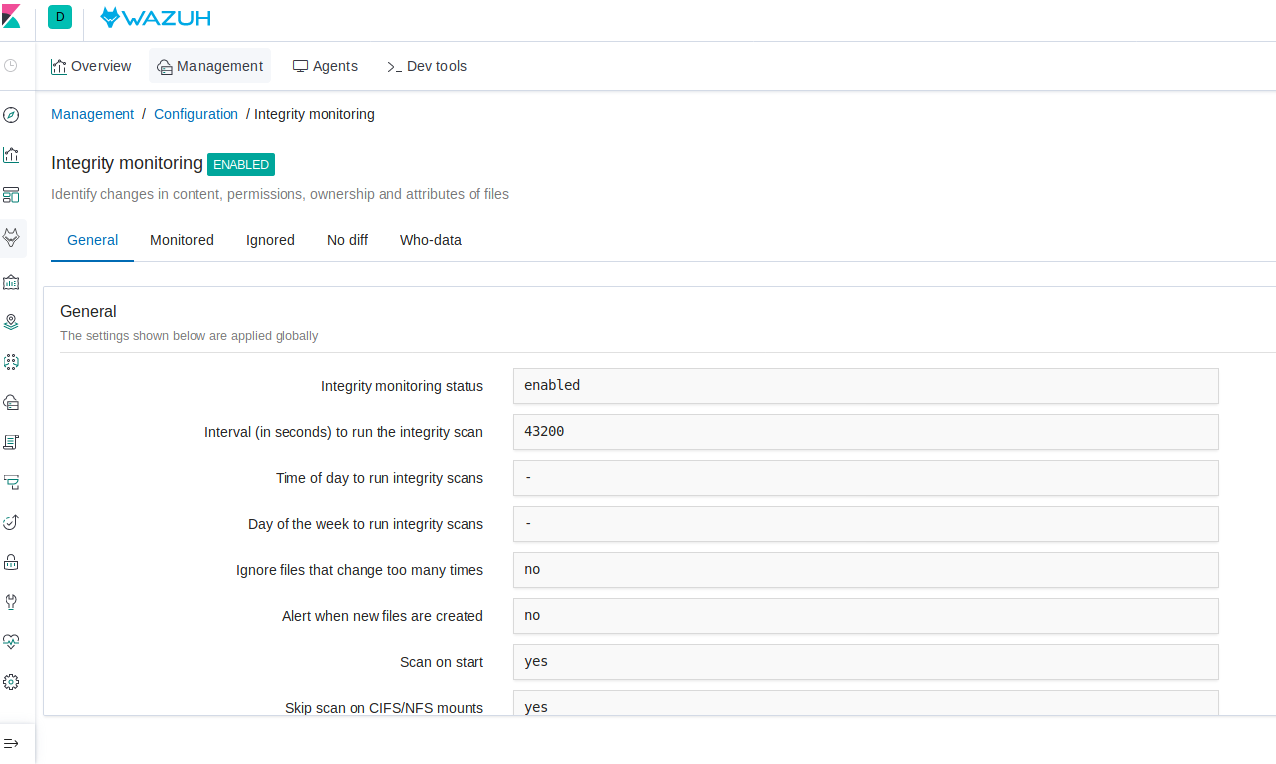The image size is (1276, 764).
Task: Open the Visualize bar-chart sidebar icon
Action: 11,155
